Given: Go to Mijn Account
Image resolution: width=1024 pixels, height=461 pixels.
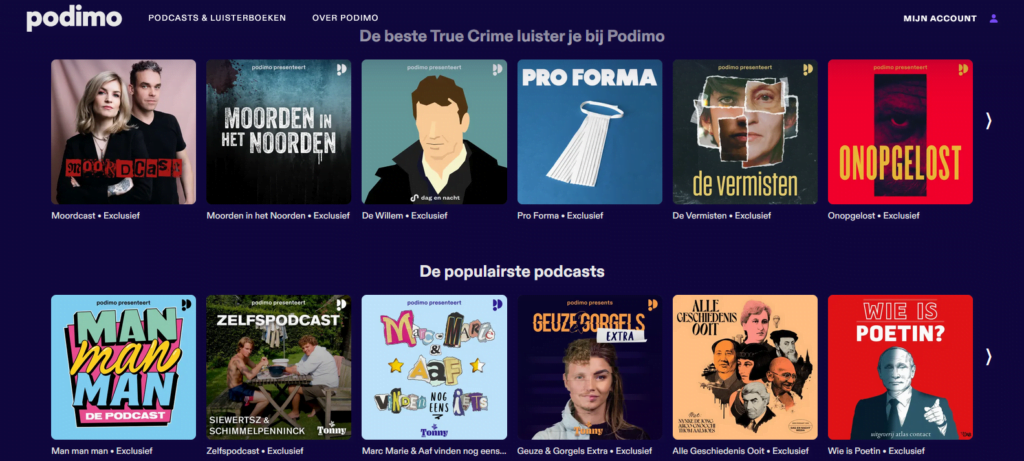Looking at the screenshot, I should click(940, 18).
